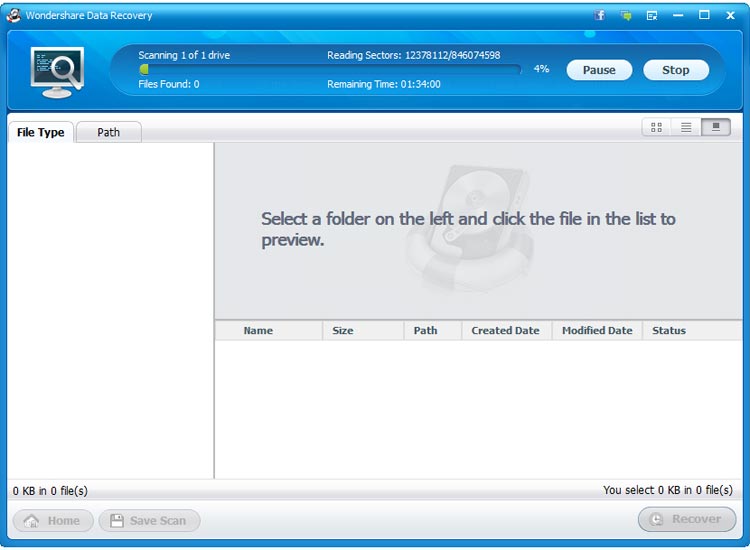This screenshot has width=750, height=550.
Task: Close the Data Recovery window
Action: tap(730, 15)
